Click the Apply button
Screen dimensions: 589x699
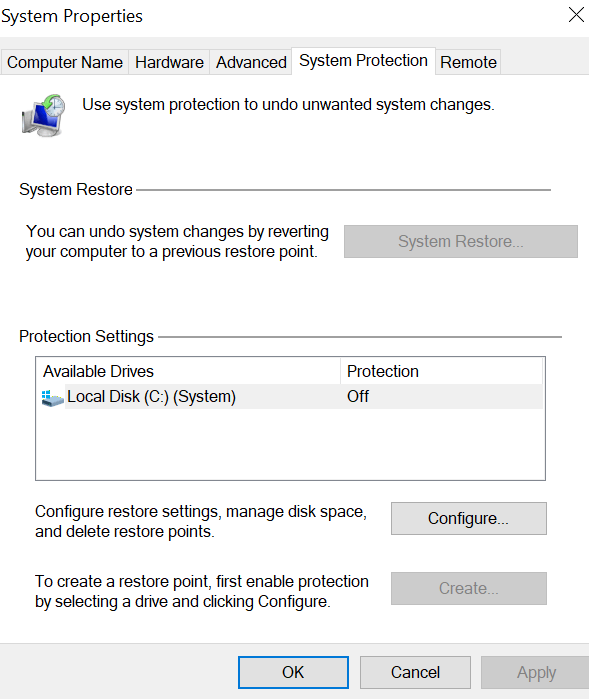tap(536, 672)
